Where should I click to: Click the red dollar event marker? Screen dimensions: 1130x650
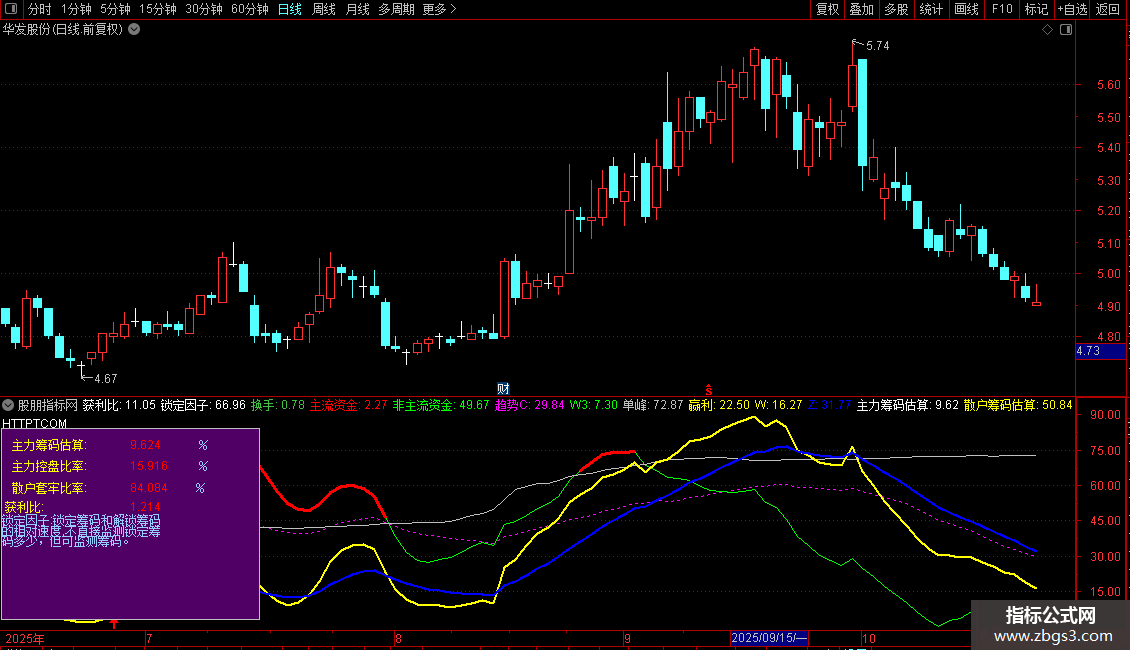[x=709, y=388]
